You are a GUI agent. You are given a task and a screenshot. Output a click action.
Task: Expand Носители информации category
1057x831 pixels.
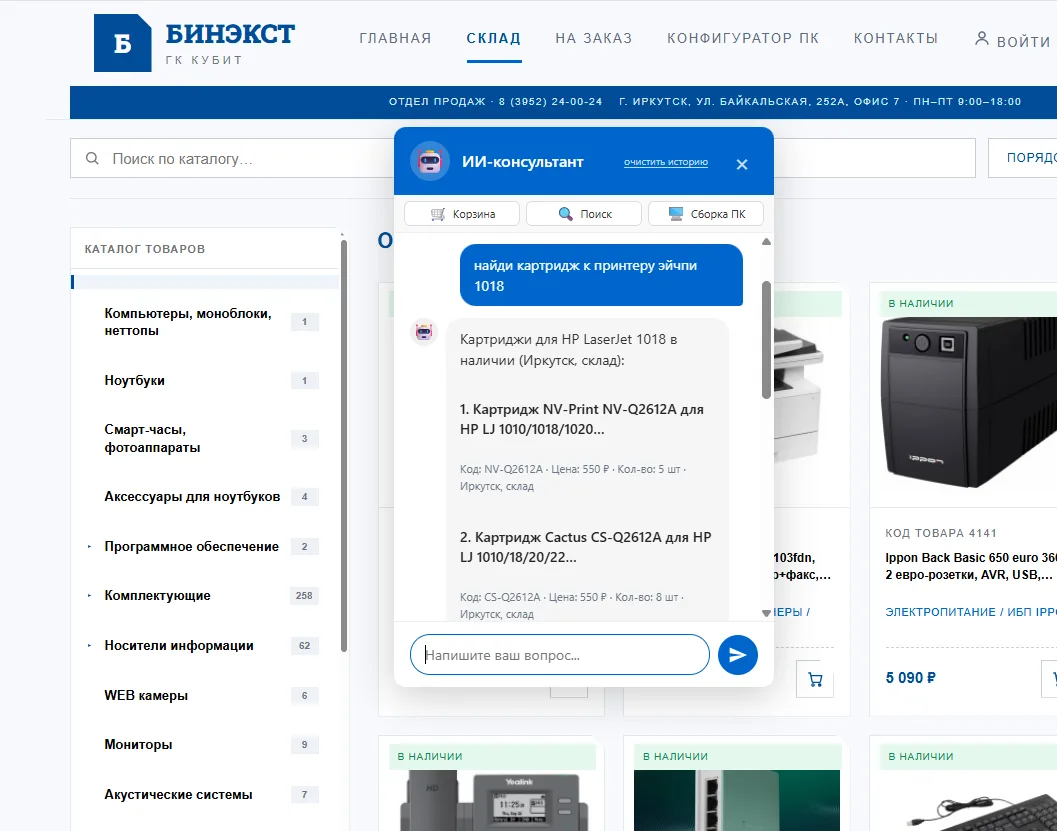(89, 646)
